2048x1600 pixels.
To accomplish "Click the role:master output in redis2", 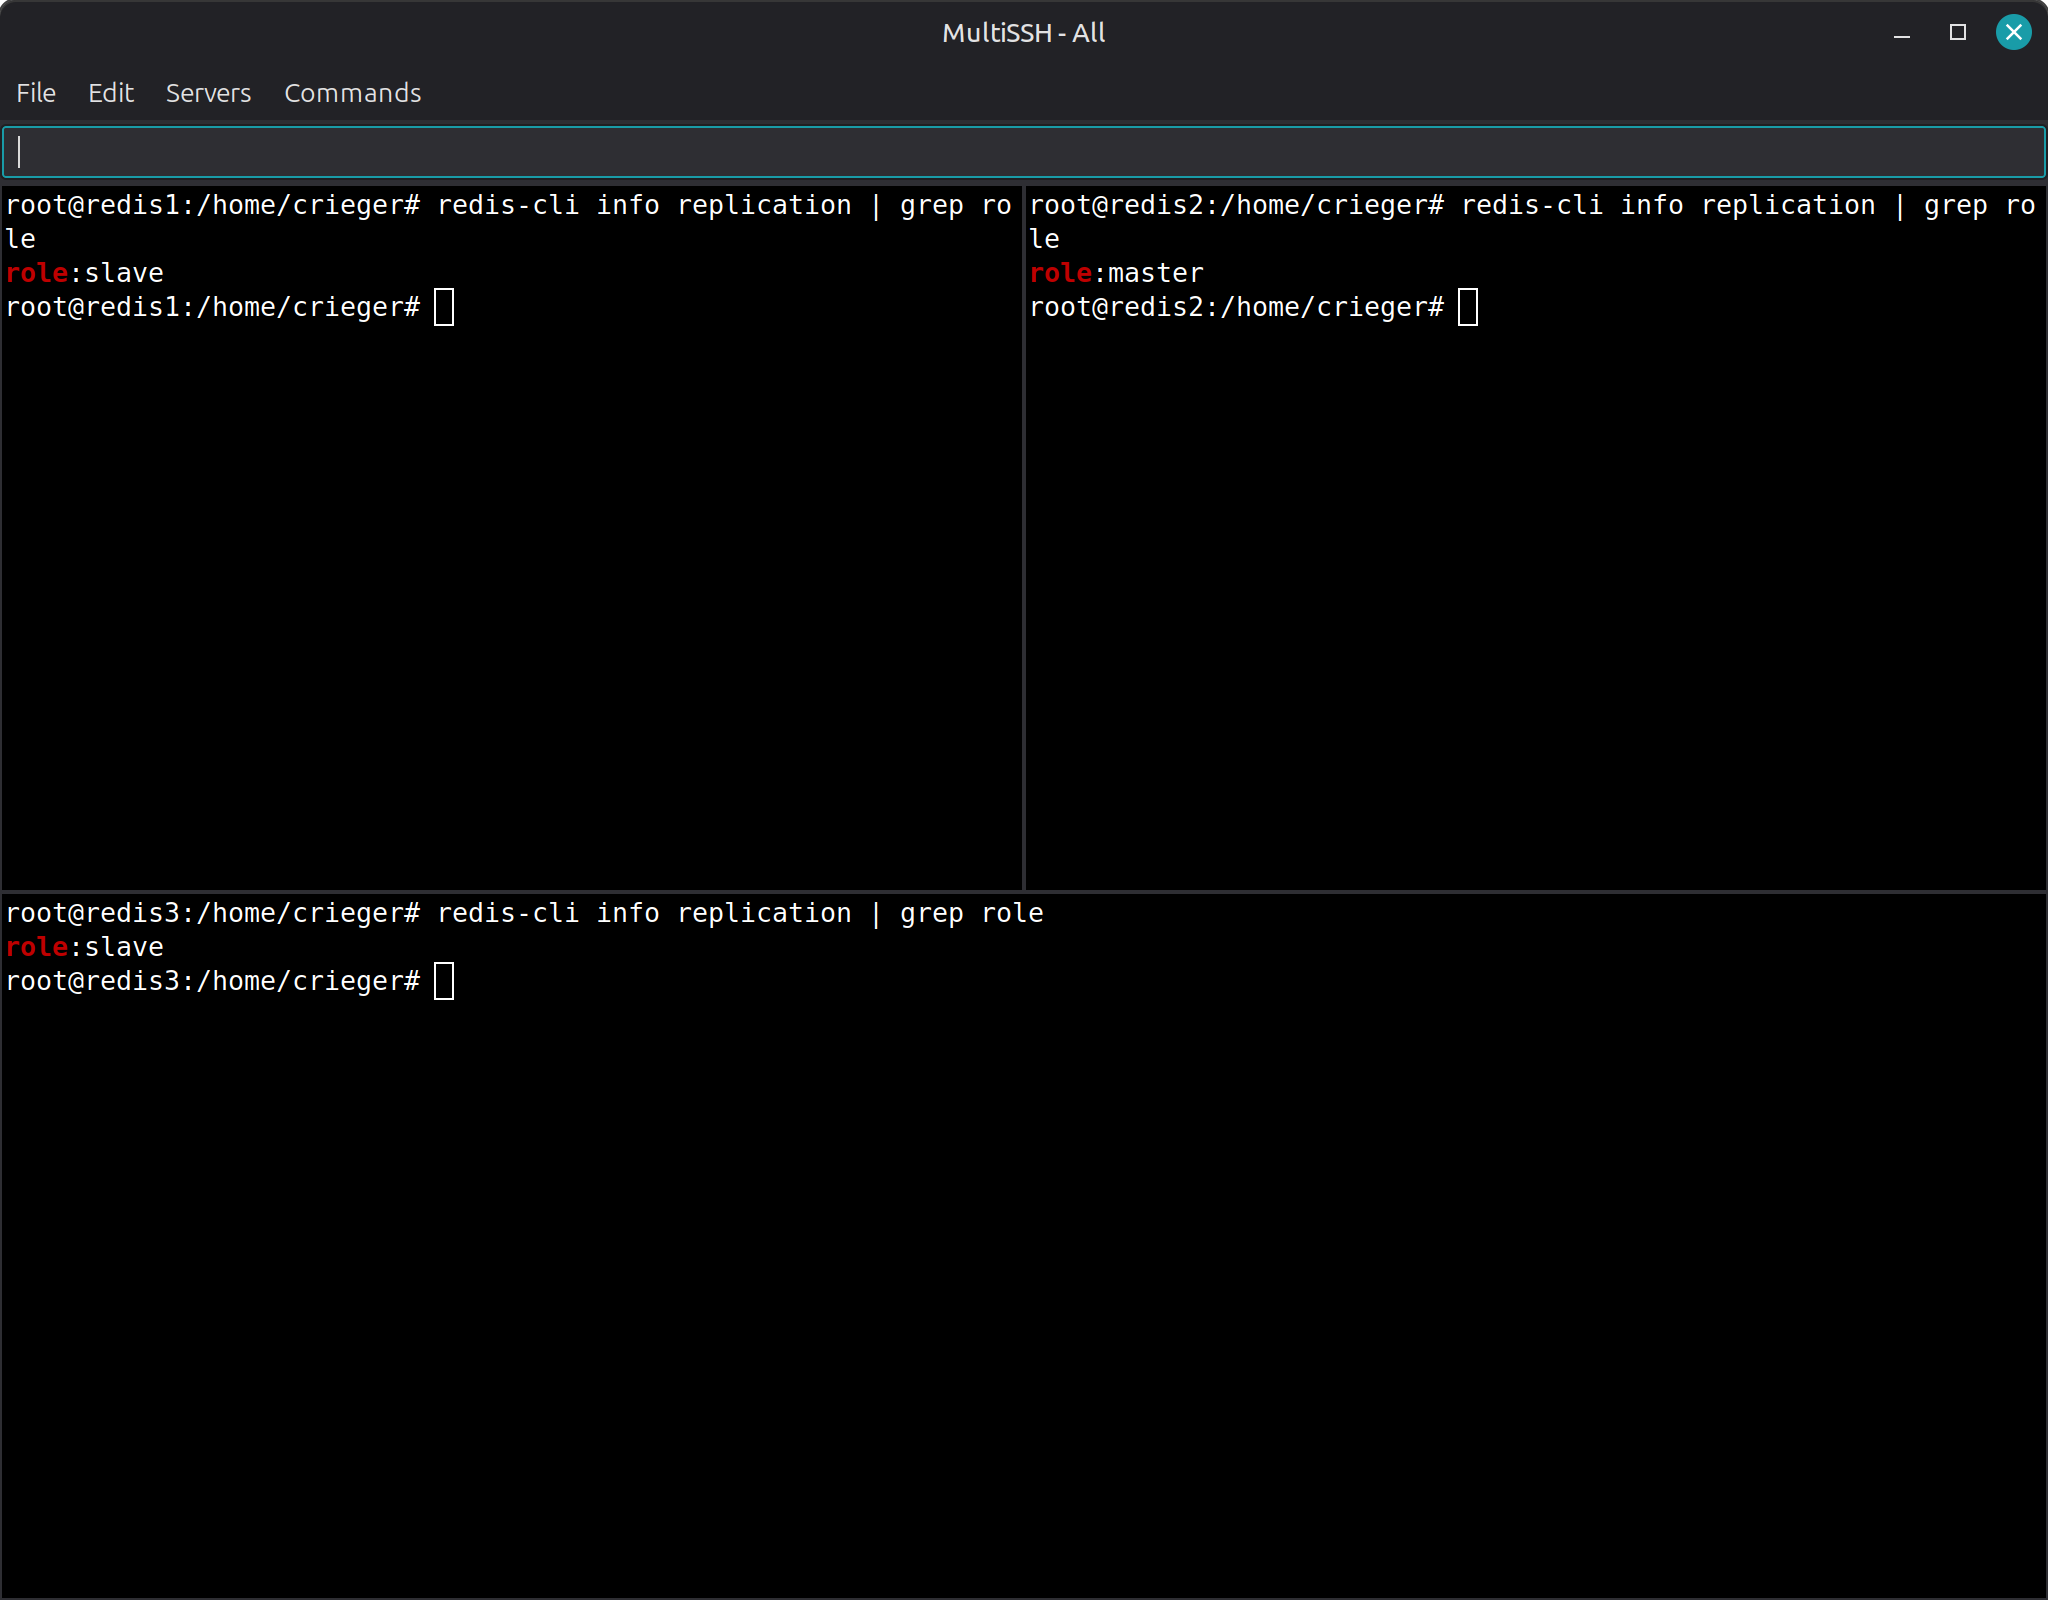I will [1117, 273].
